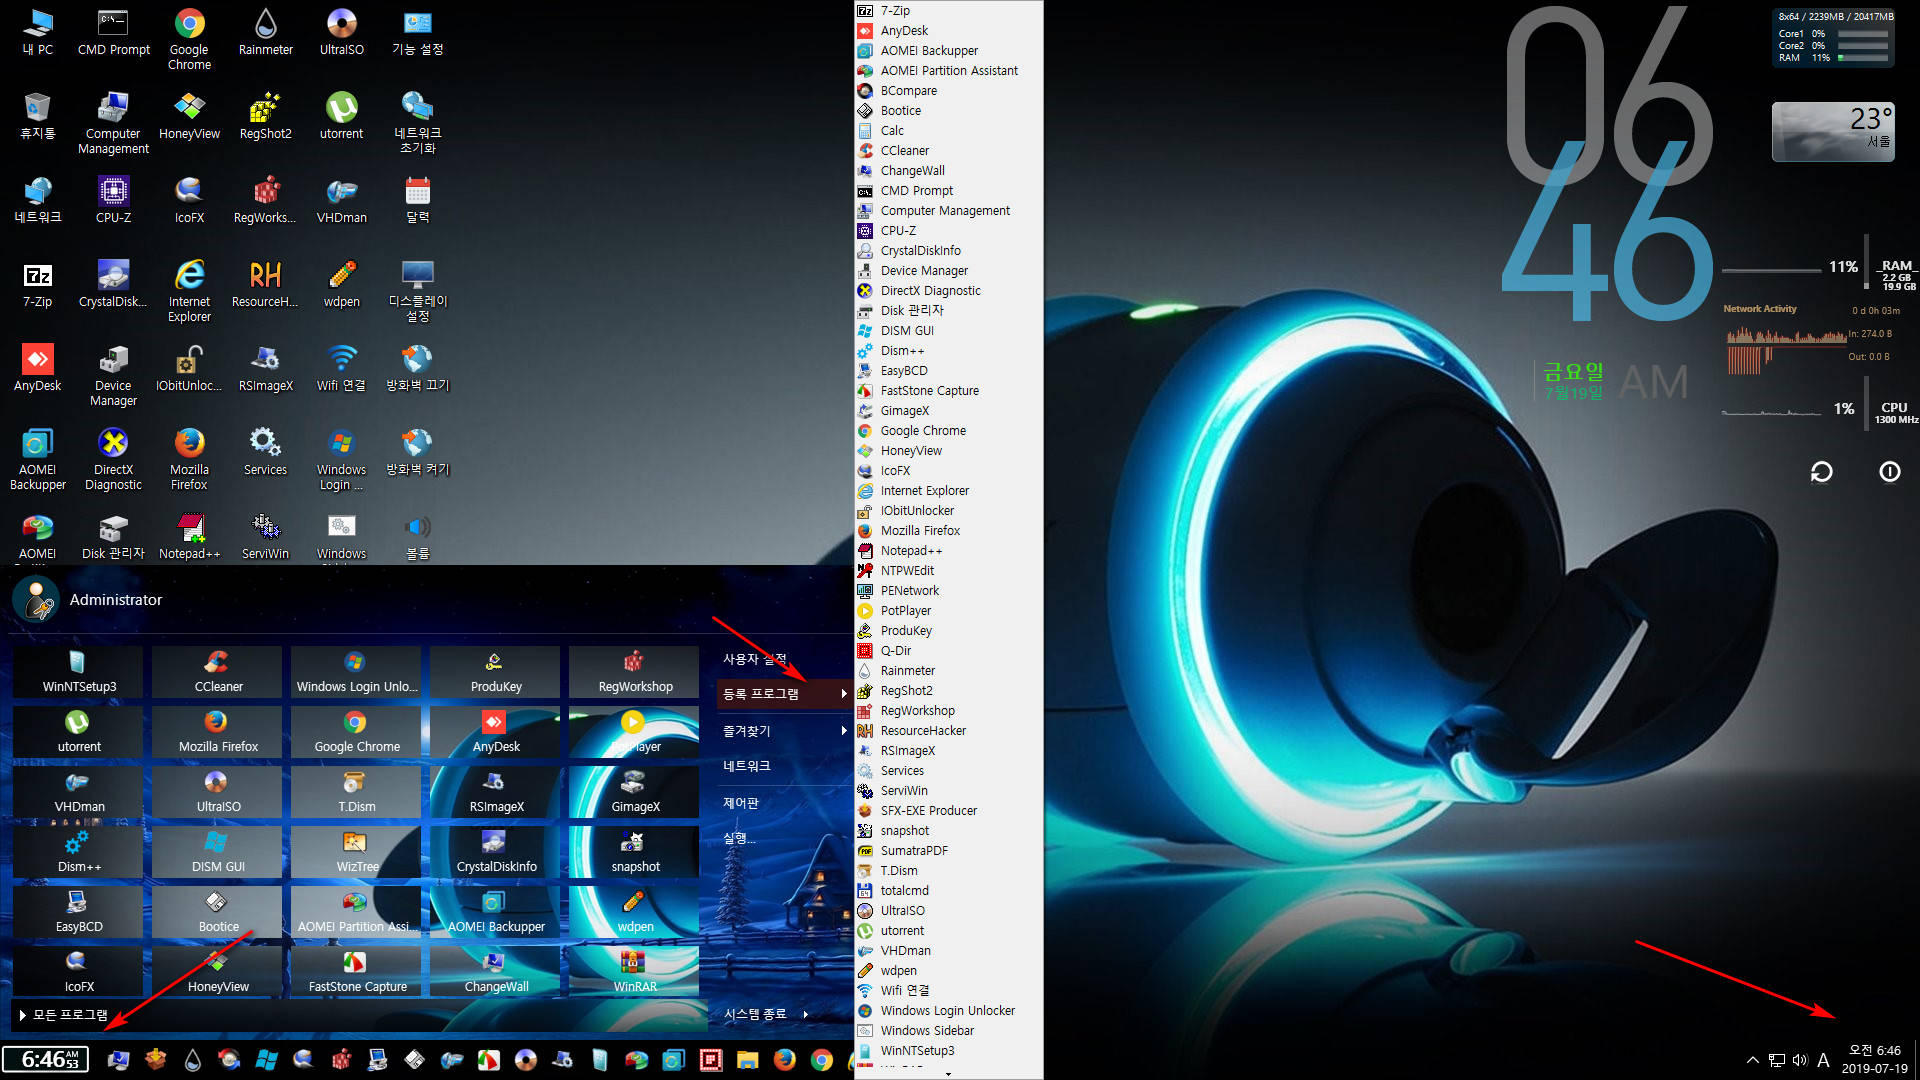Choose 실행... in the start menu
This screenshot has height=1080, width=1920.
tap(739, 838)
